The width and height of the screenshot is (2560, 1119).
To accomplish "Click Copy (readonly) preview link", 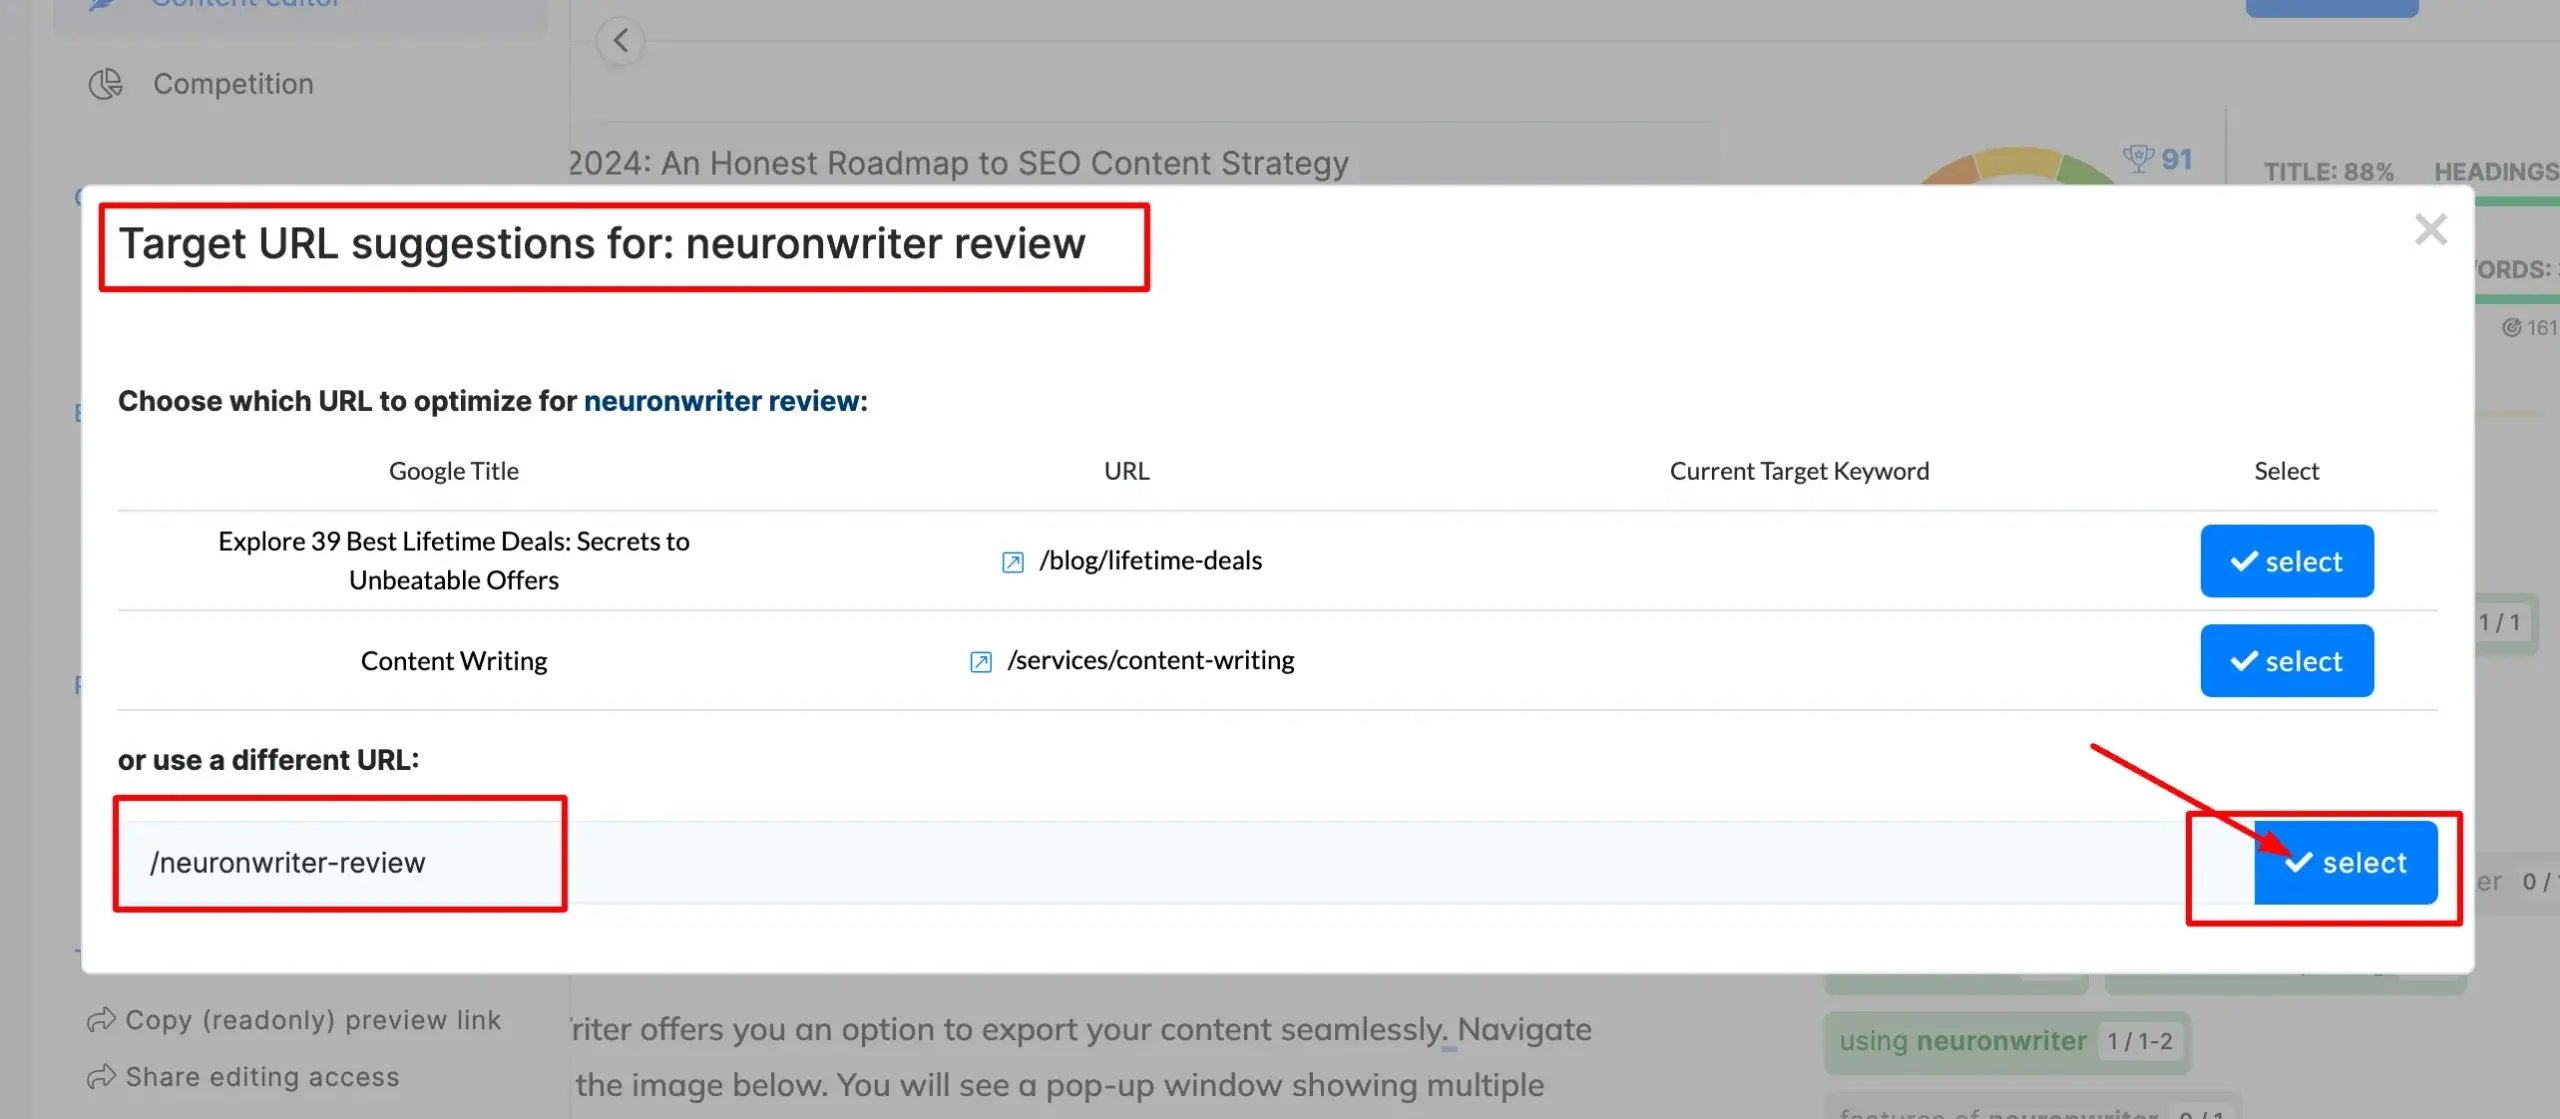I will point(313,1020).
